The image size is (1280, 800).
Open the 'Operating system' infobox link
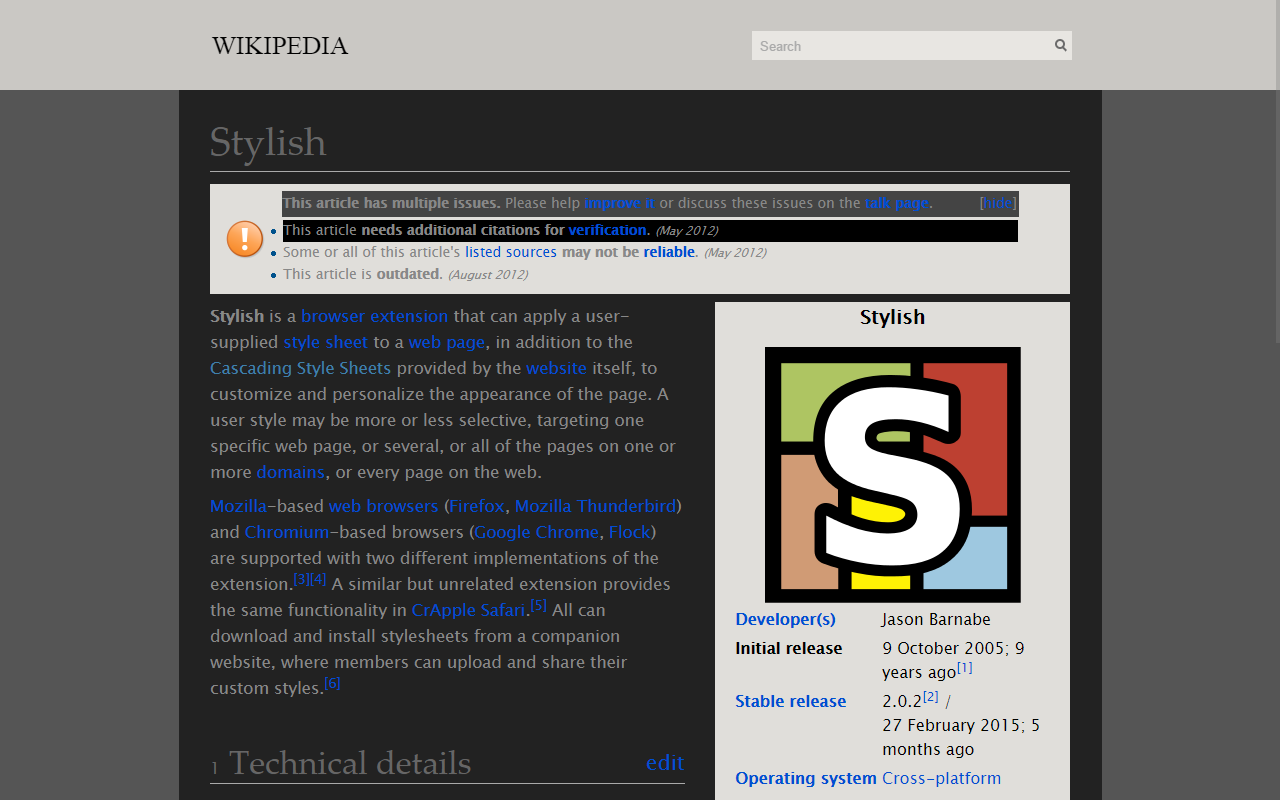(806, 778)
